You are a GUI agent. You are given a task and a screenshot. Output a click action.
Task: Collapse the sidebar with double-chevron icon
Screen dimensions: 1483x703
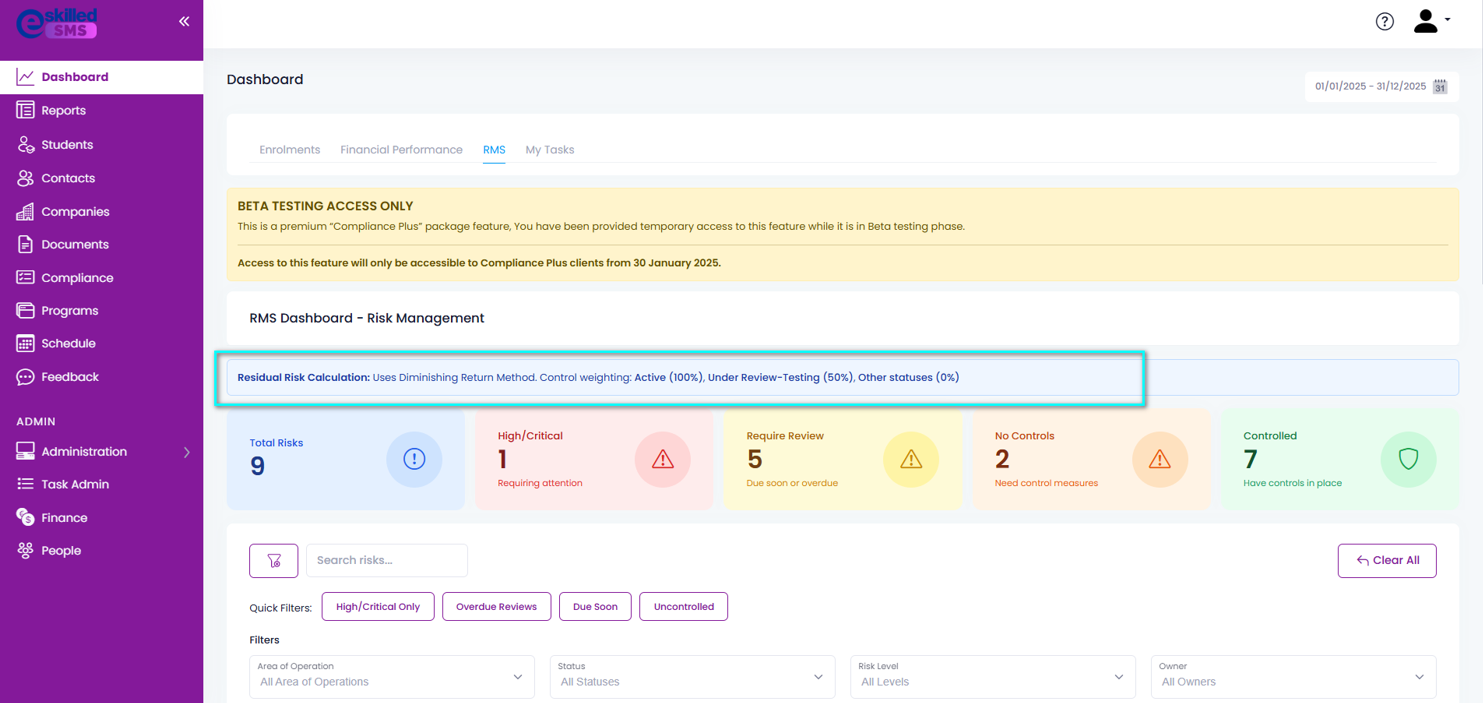click(184, 21)
